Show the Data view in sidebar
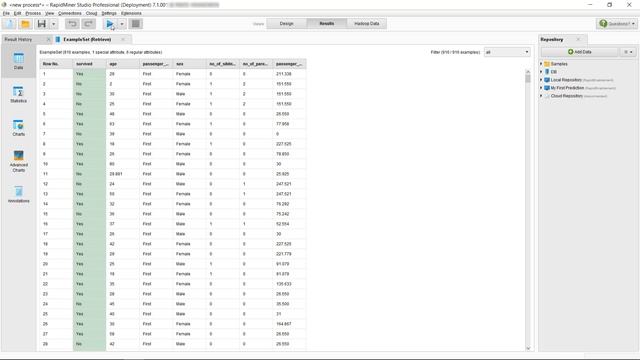Image resolution: width=640 pixels, height=360 pixels. (x=18, y=61)
